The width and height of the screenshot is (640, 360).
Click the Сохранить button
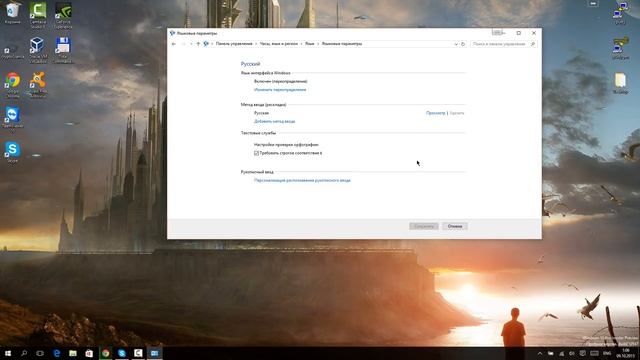[x=424, y=226]
